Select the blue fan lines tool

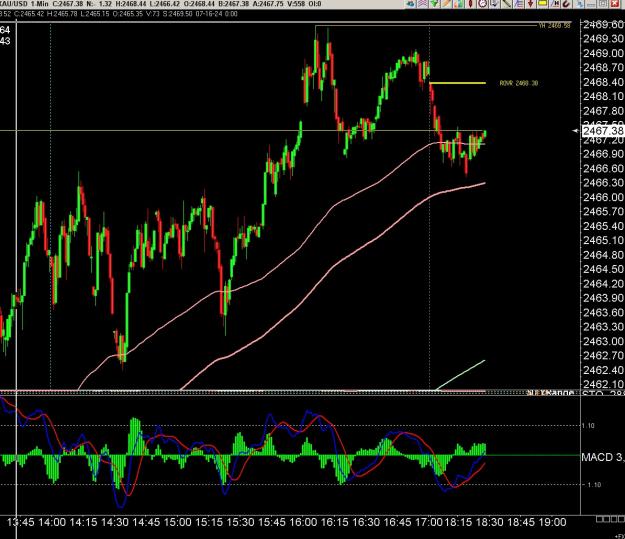coord(519,4)
